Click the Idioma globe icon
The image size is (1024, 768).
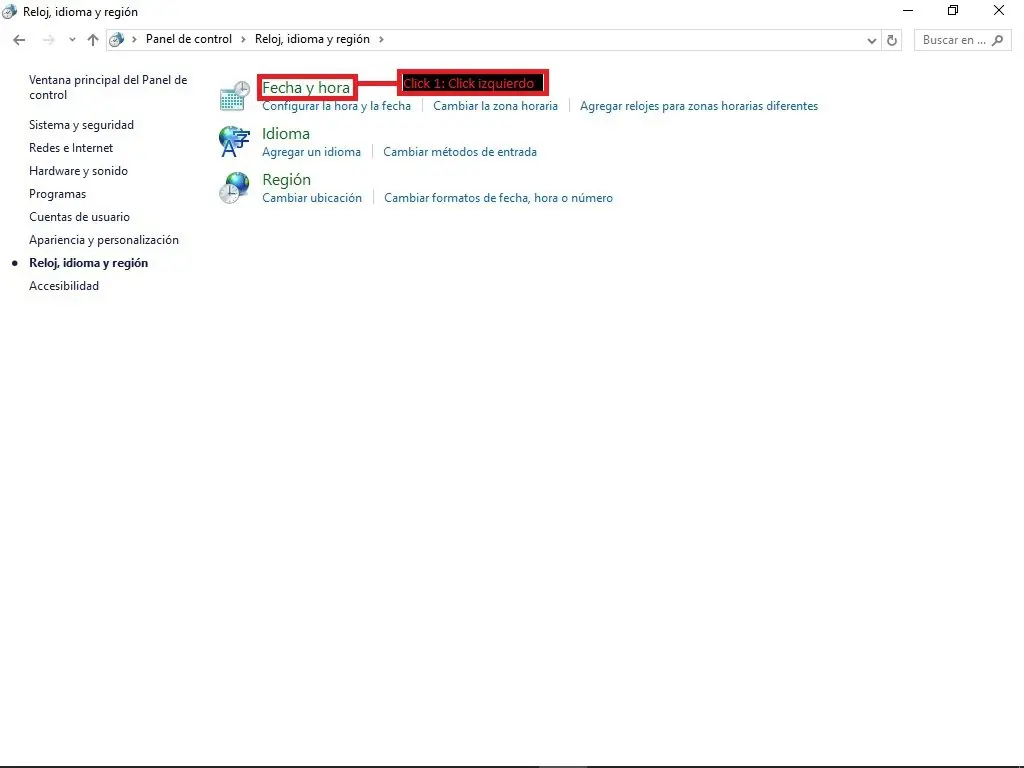[x=234, y=142]
